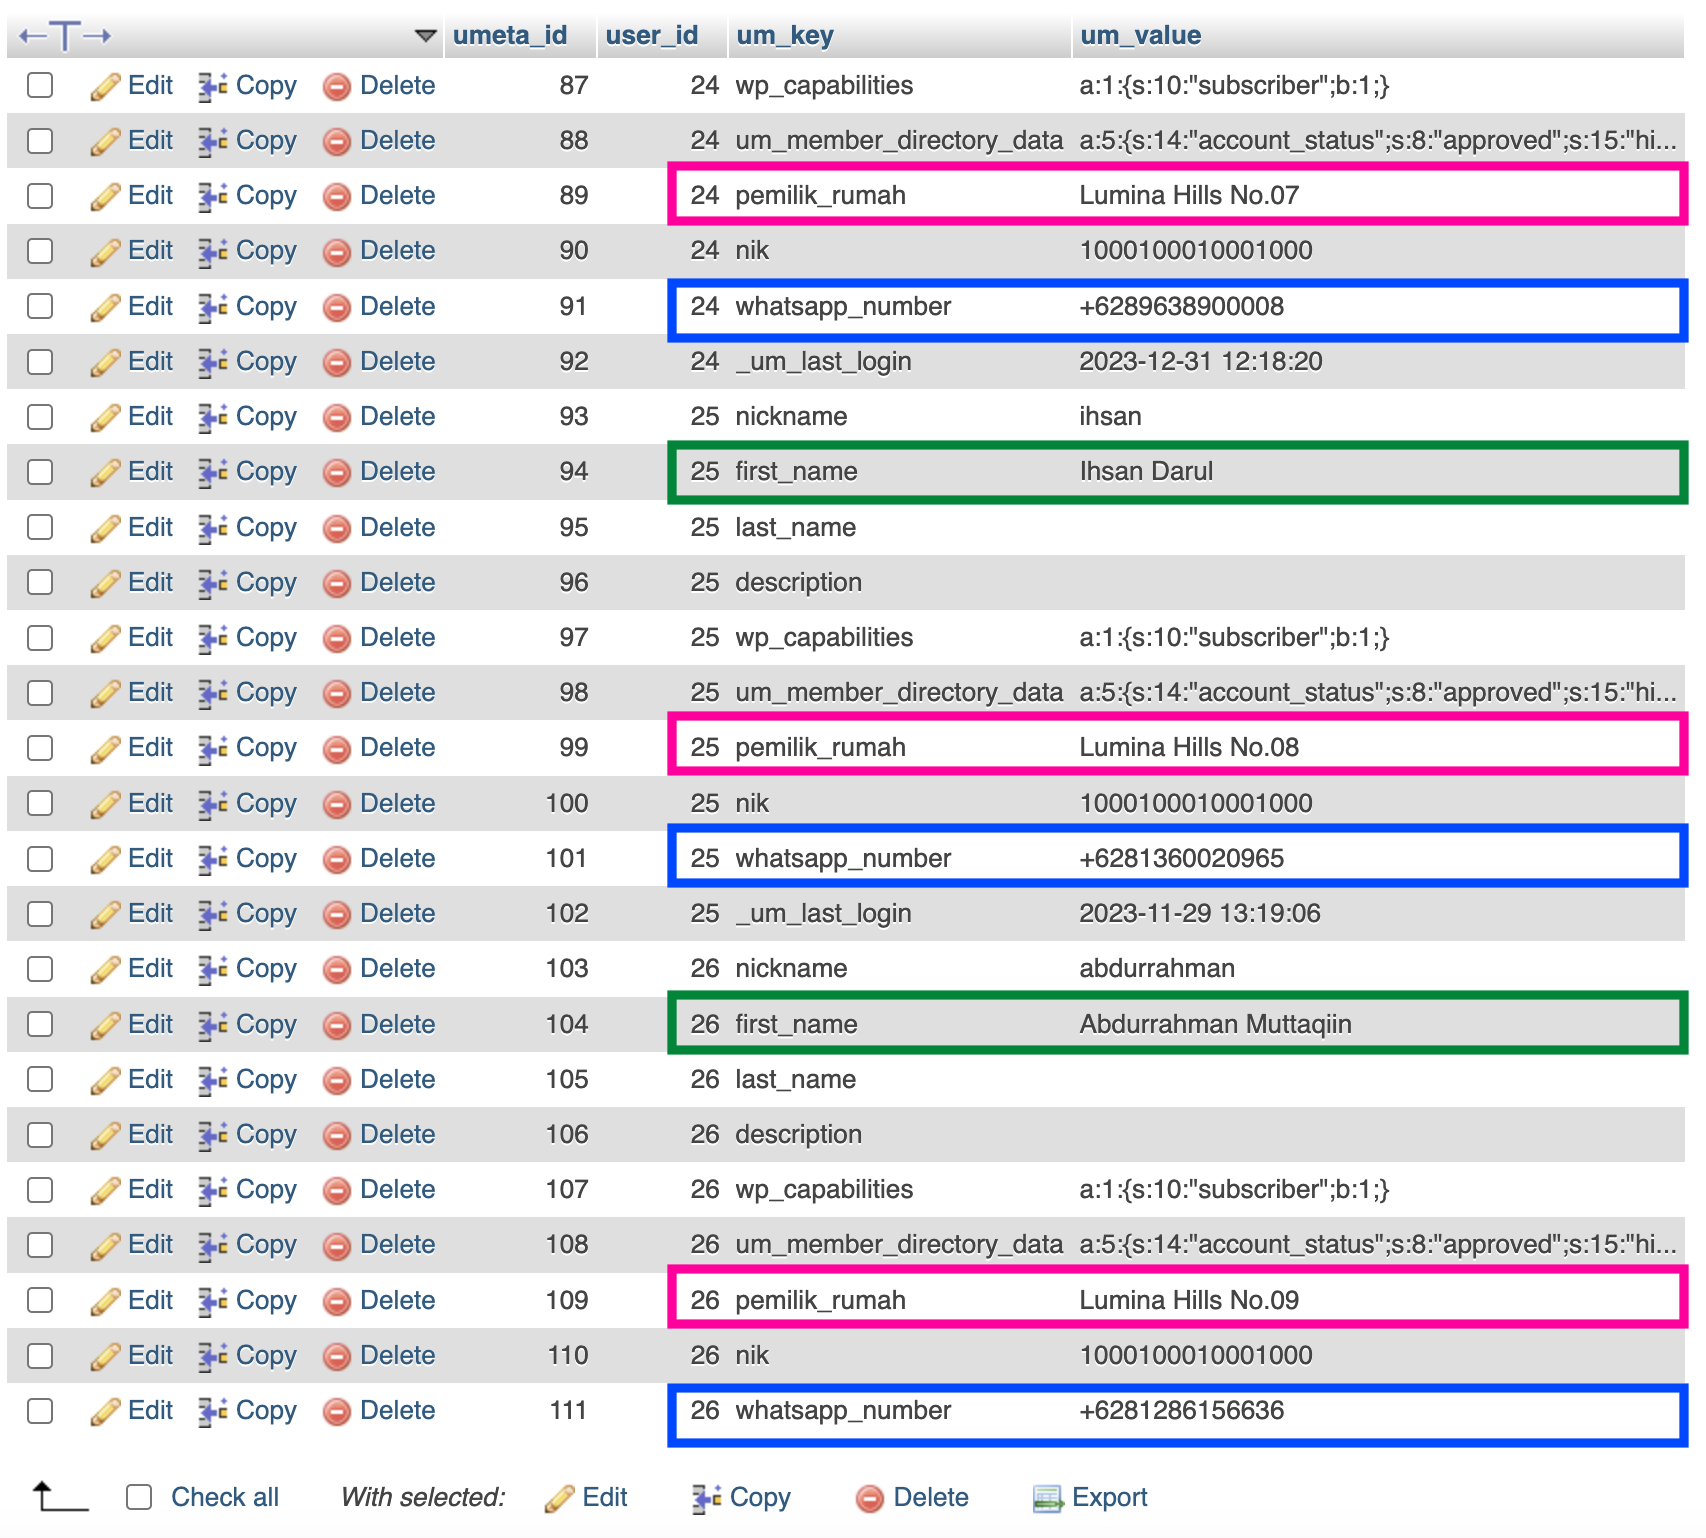The height and width of the screenshot is (1538, 1706).
Task: Sort by the user_id column header
Action: [x=652, y=36]
